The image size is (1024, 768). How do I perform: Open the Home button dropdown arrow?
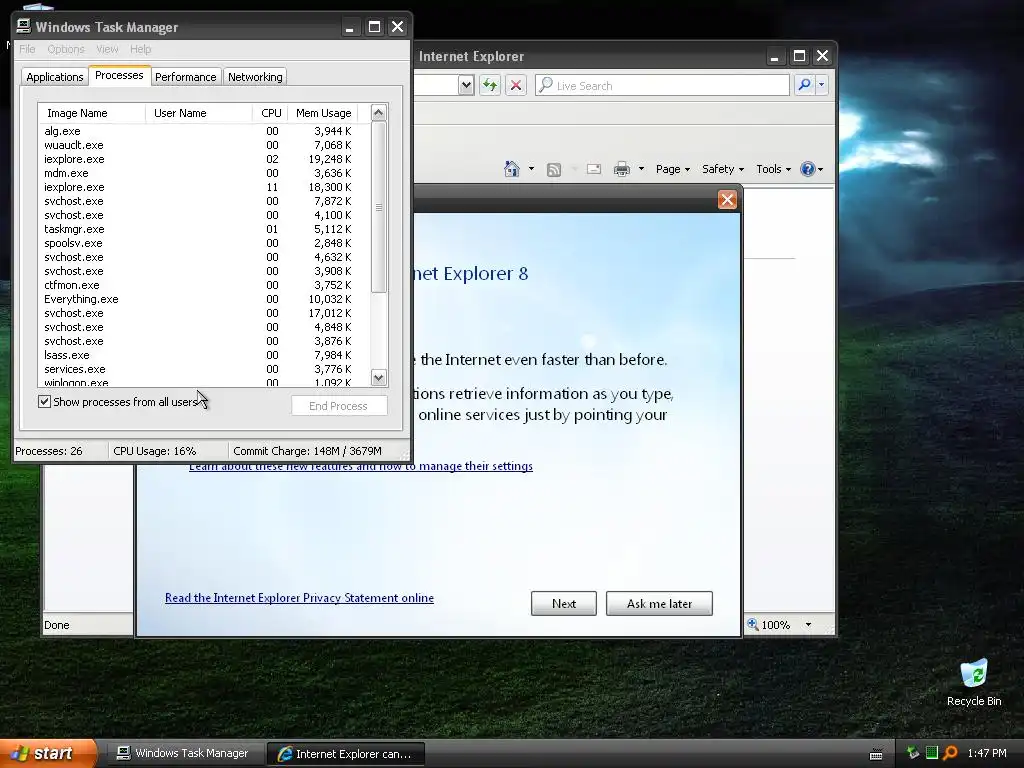[x=531, y=169]
